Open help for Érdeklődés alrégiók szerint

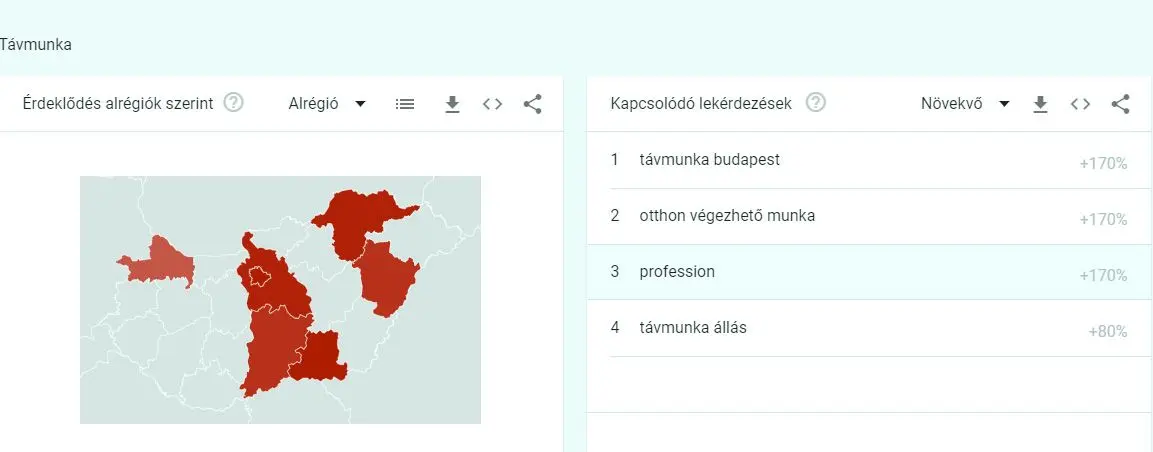pos(234,103)
